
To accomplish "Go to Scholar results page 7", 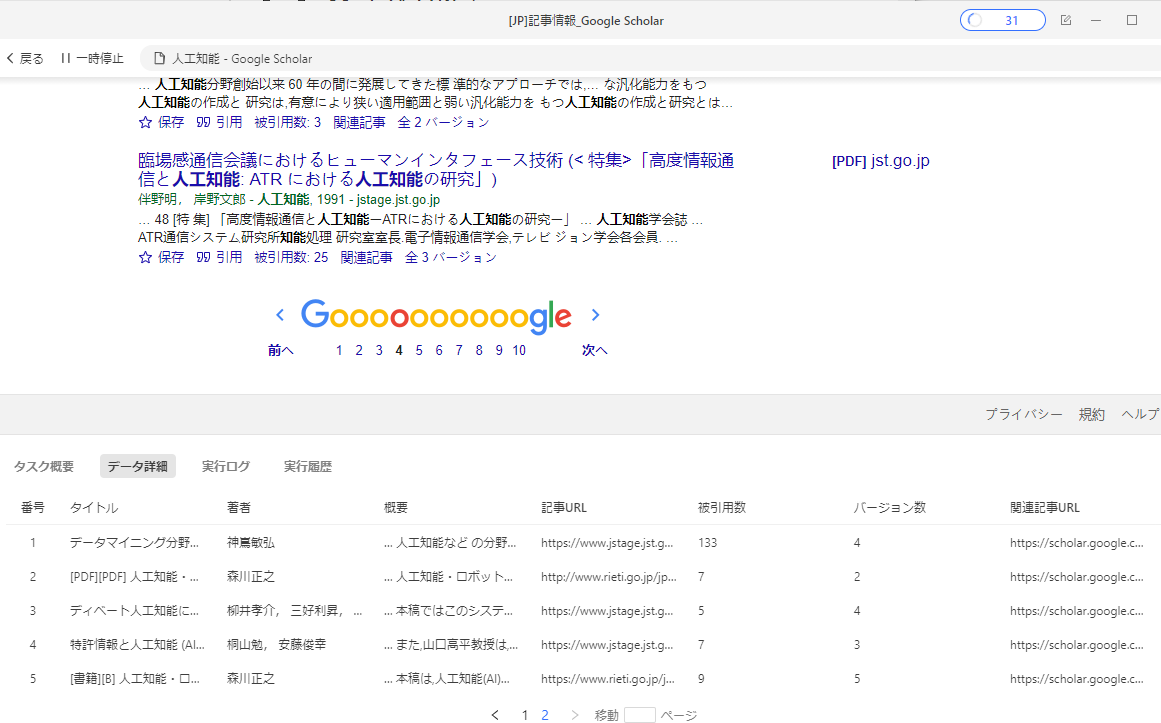I will [x=459, y=350].
